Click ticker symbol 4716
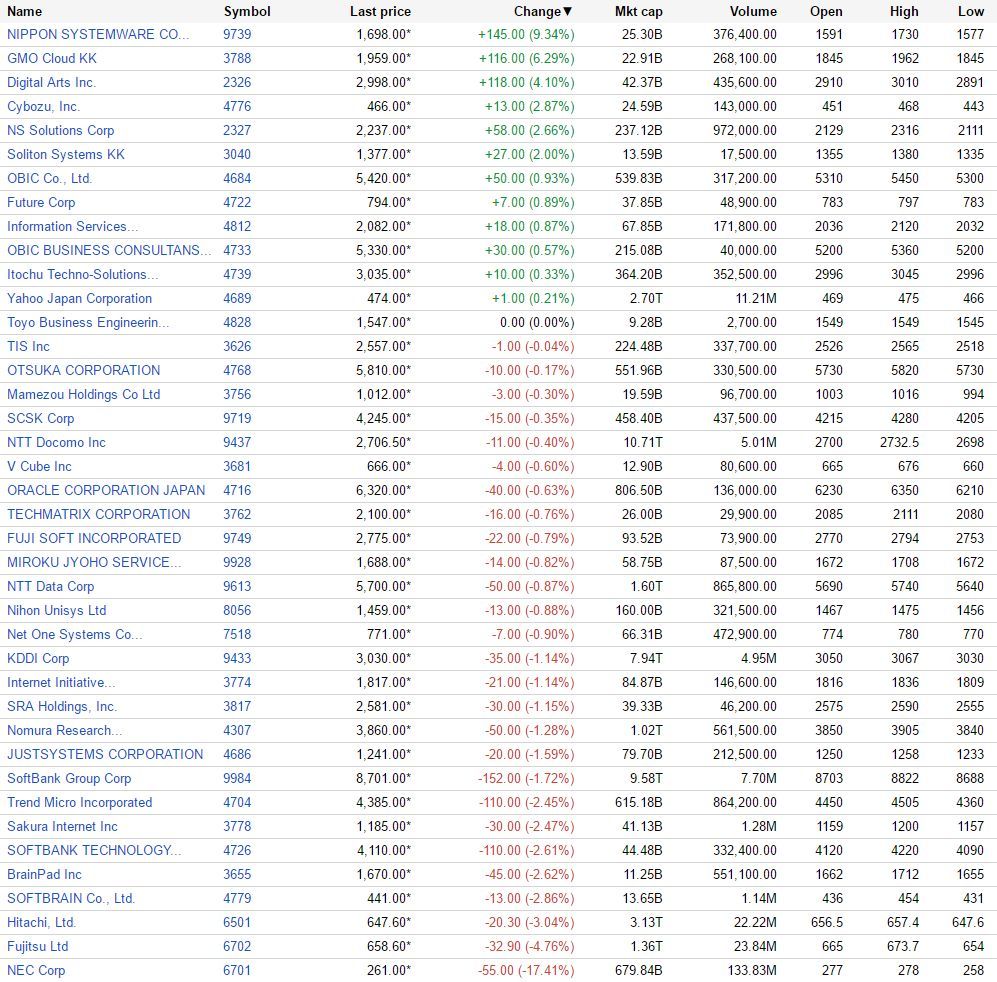The width and height of the screenshot is (997, 982). [x=237, y=490]
